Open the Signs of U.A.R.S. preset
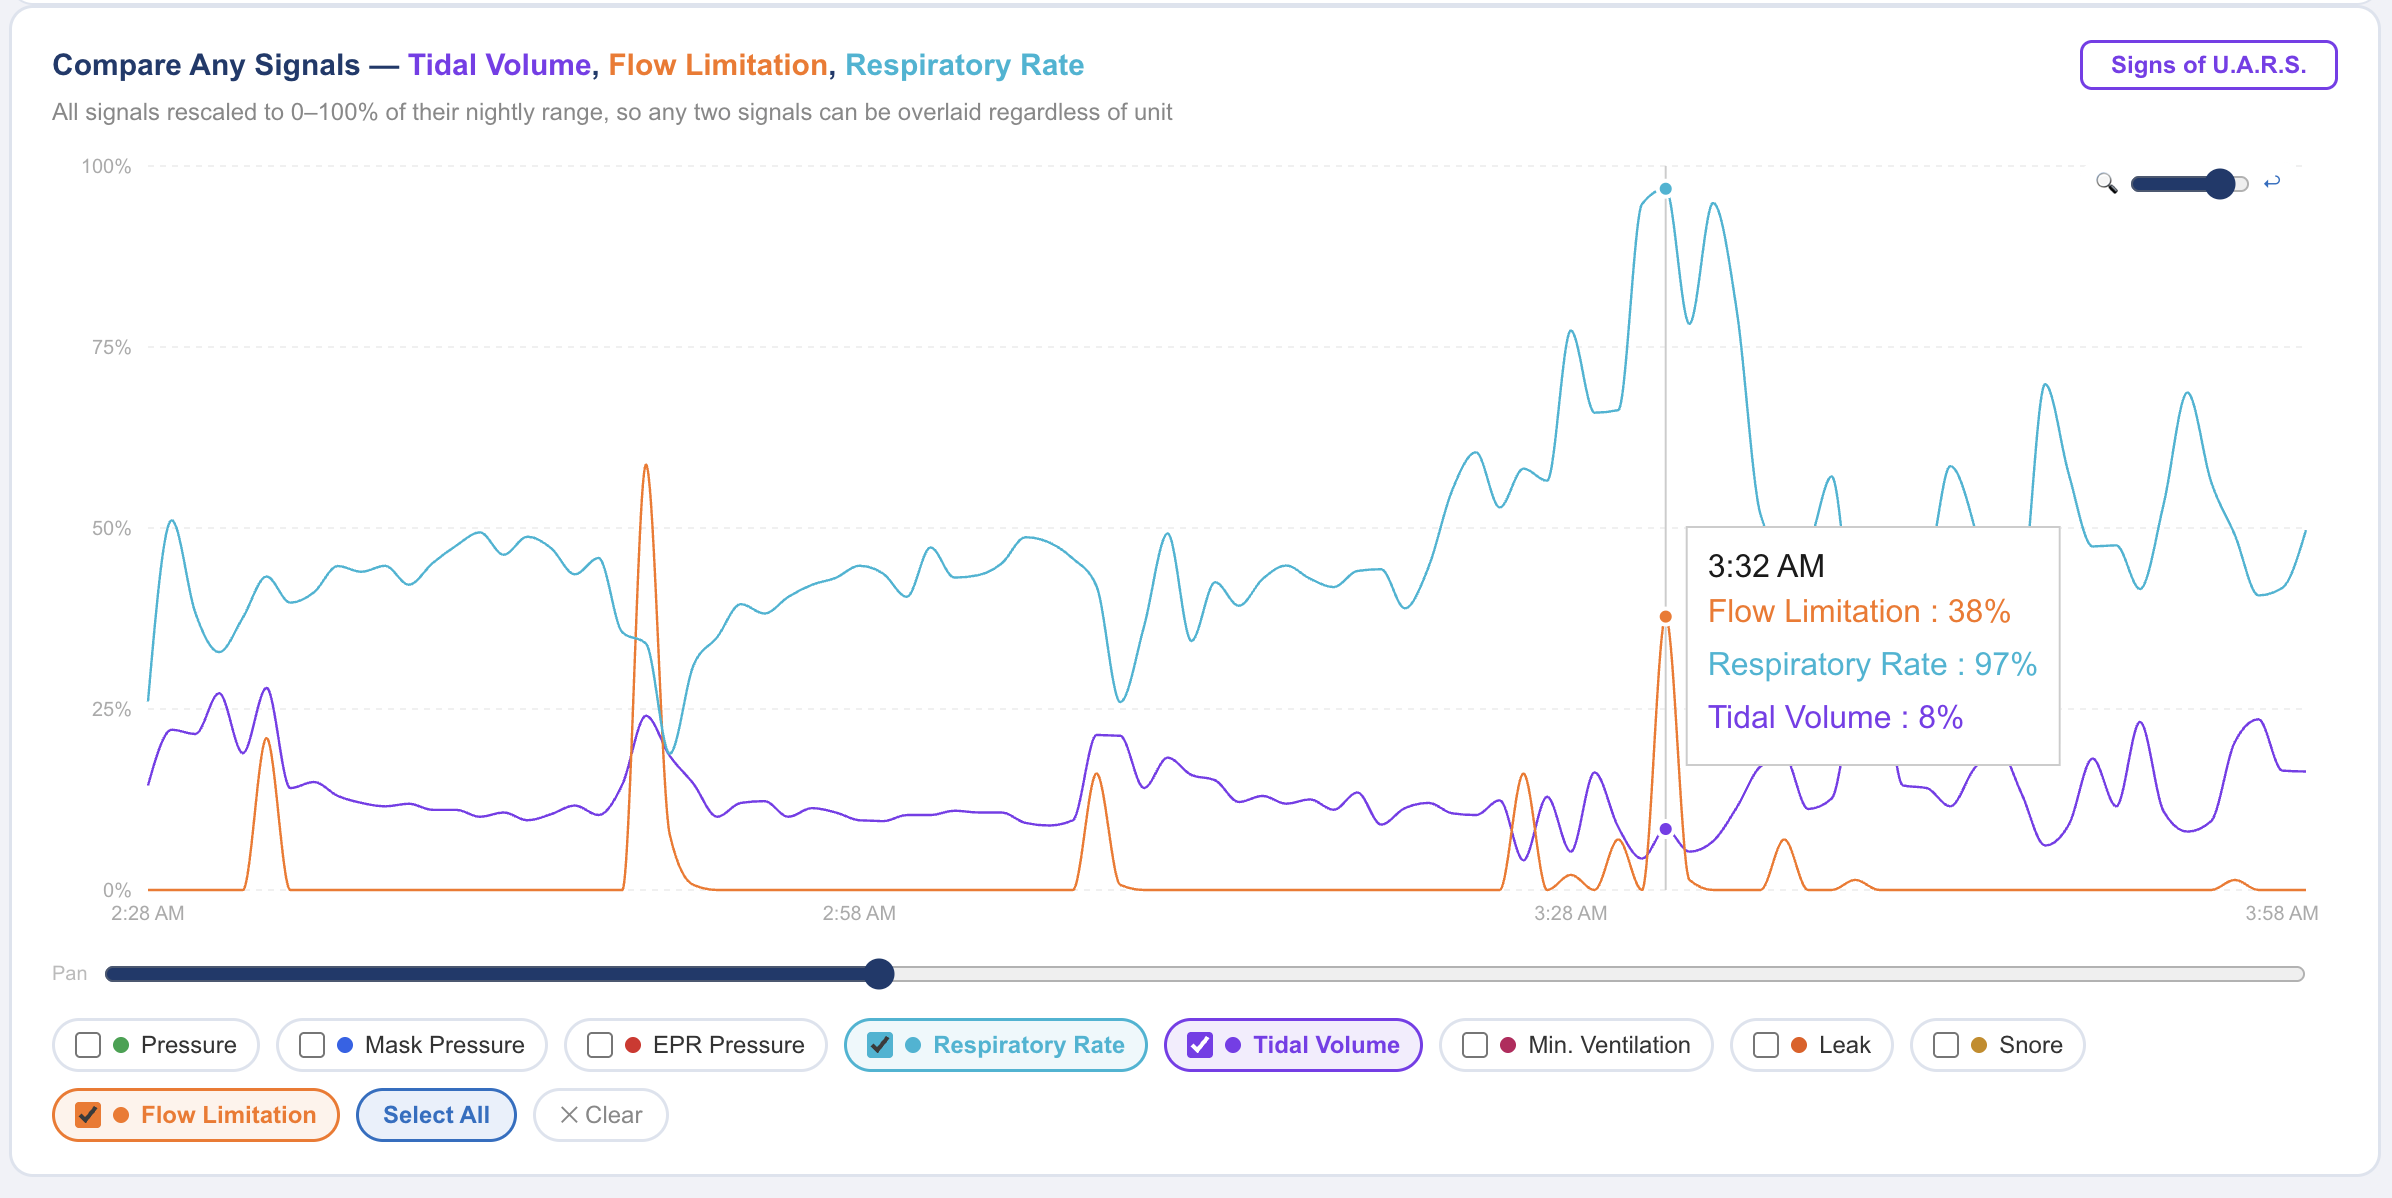 coord(2208,65)
